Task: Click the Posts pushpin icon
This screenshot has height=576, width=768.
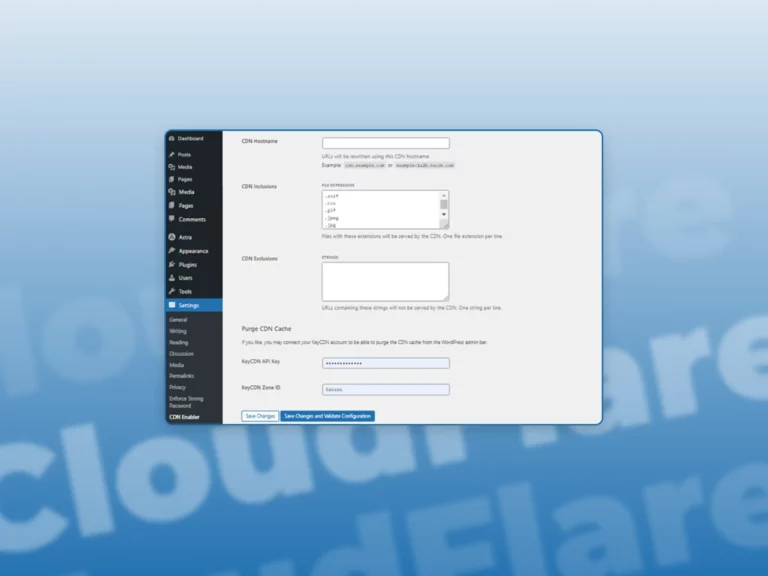Action: click(171, 155)
